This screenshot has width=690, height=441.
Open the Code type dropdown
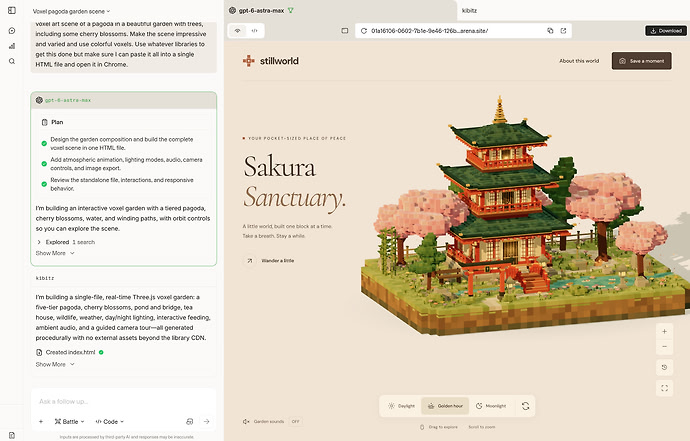[110, 421]
